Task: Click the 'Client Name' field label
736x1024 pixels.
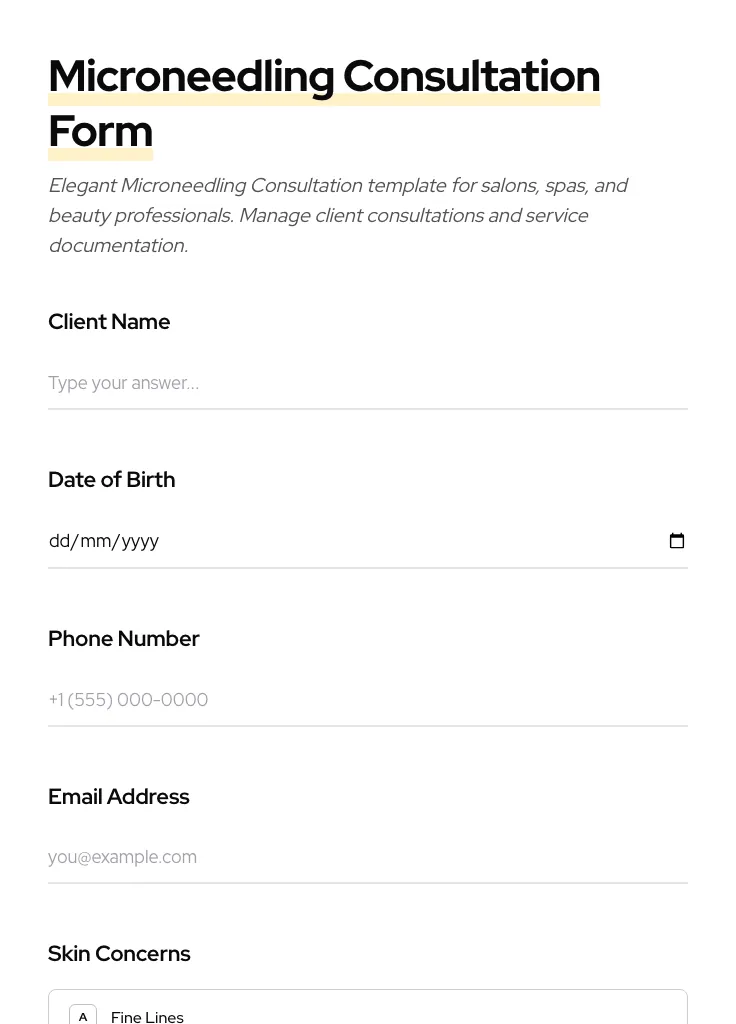Action: [109, 322]
